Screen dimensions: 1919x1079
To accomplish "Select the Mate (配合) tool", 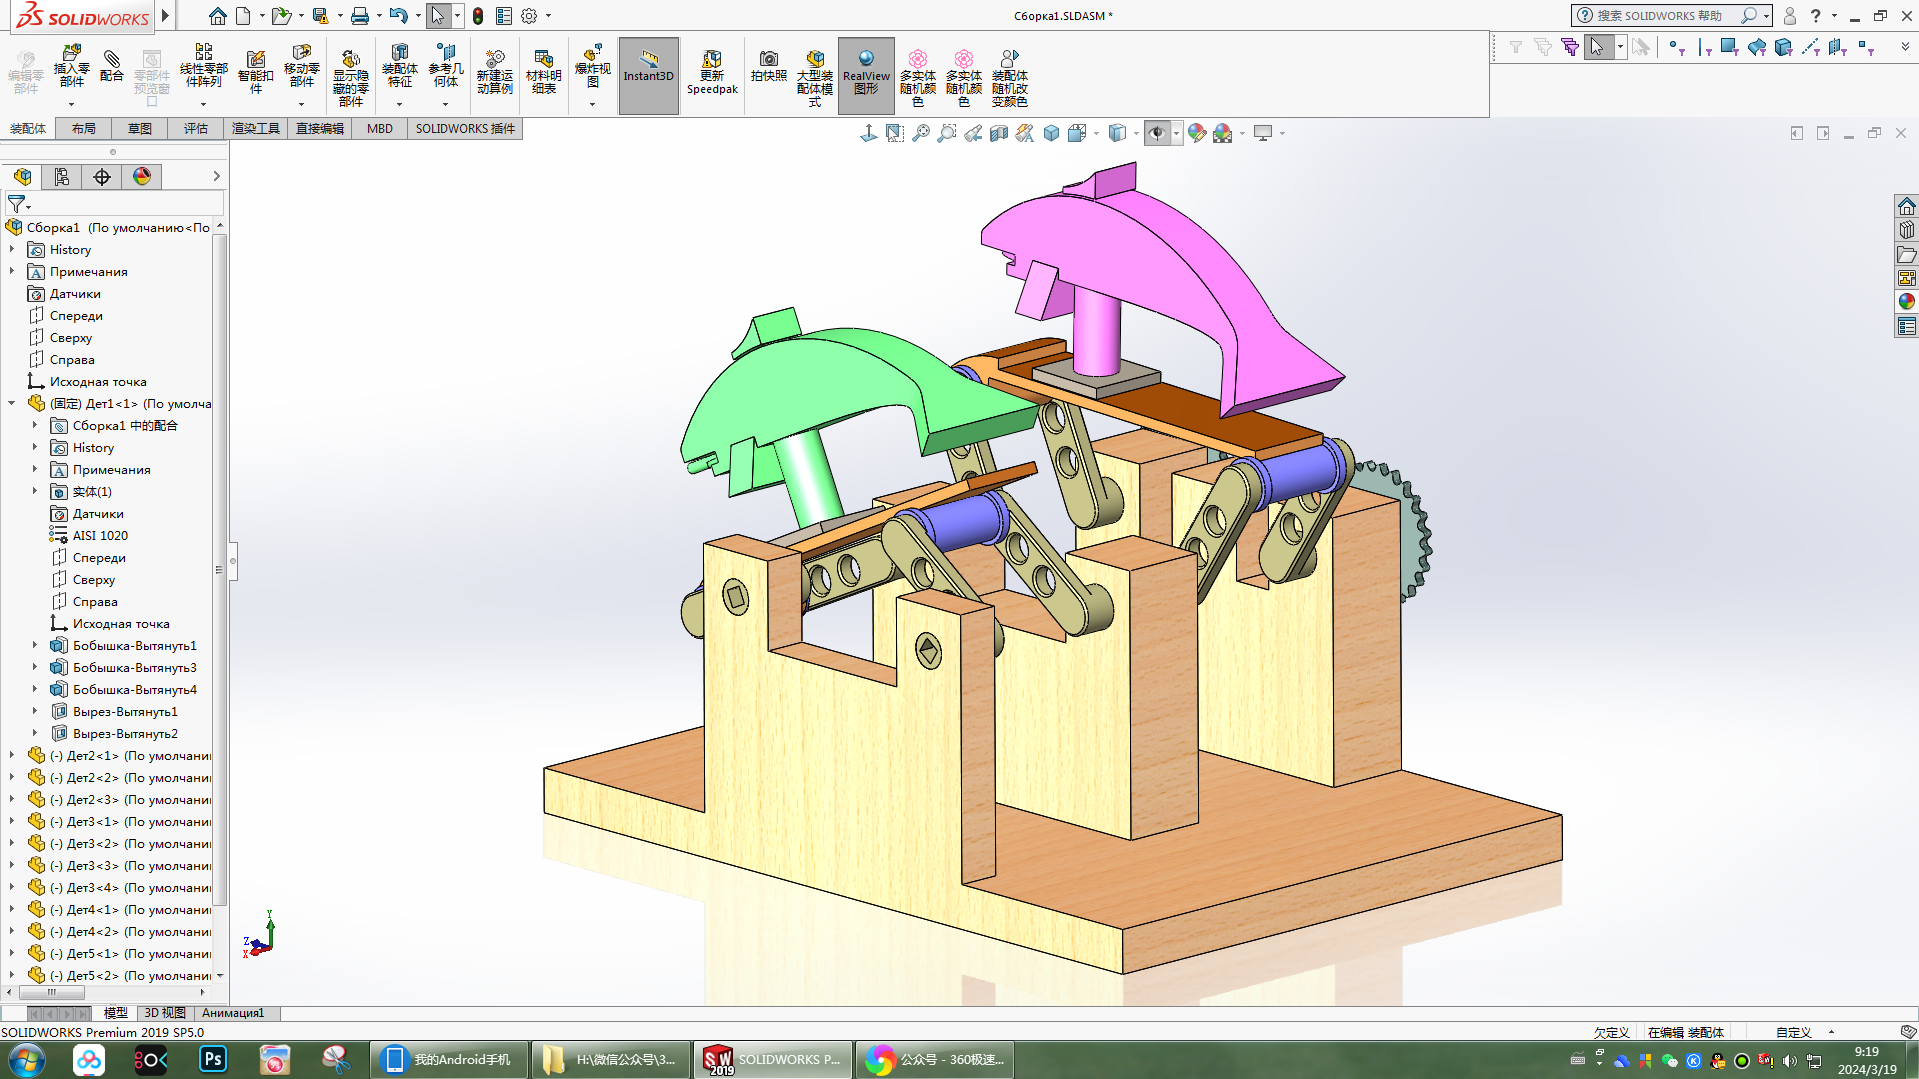I will coord(112,66).
